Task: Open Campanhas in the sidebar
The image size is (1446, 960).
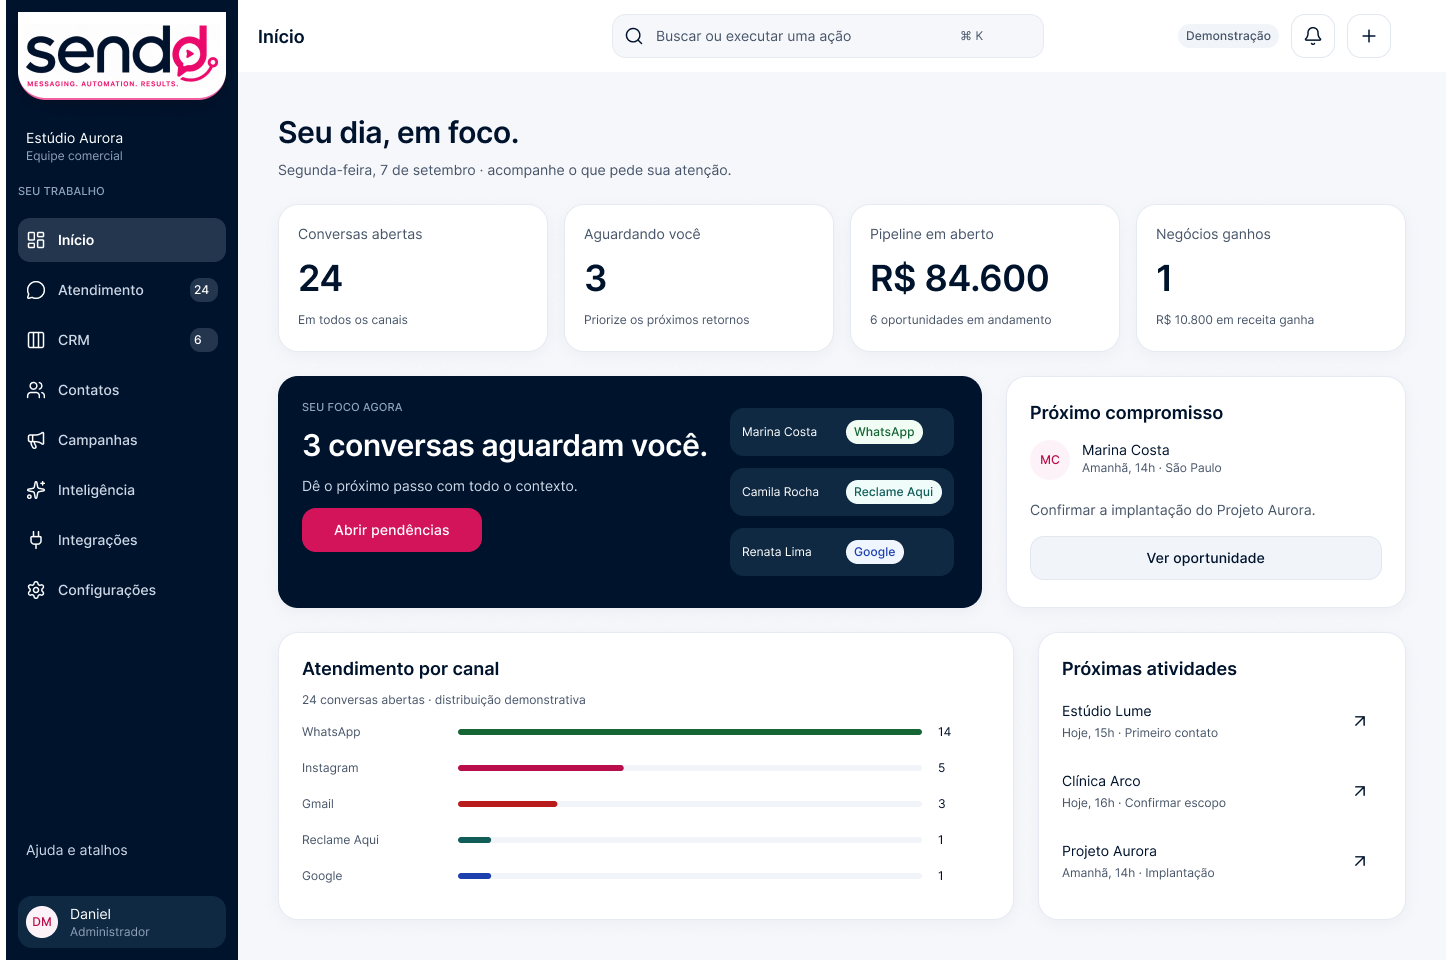Action: click(122, 440)
